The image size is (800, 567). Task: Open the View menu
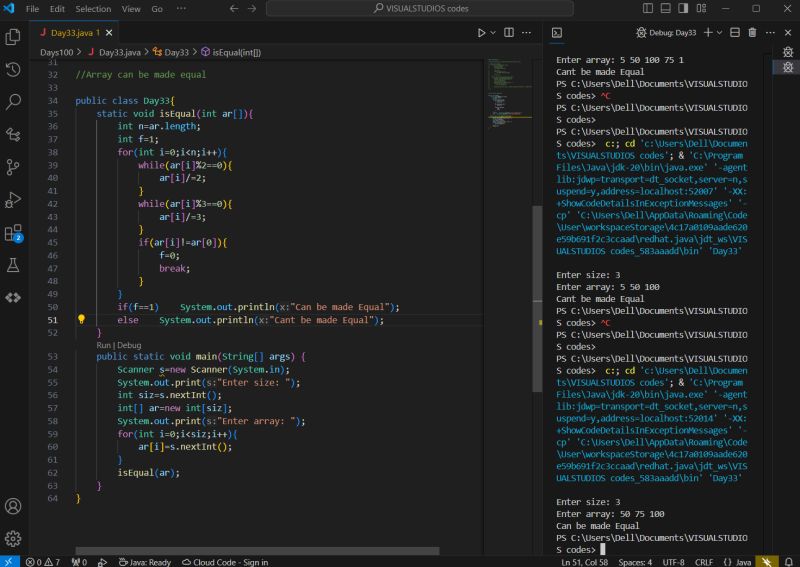click(x=131, y=9)
